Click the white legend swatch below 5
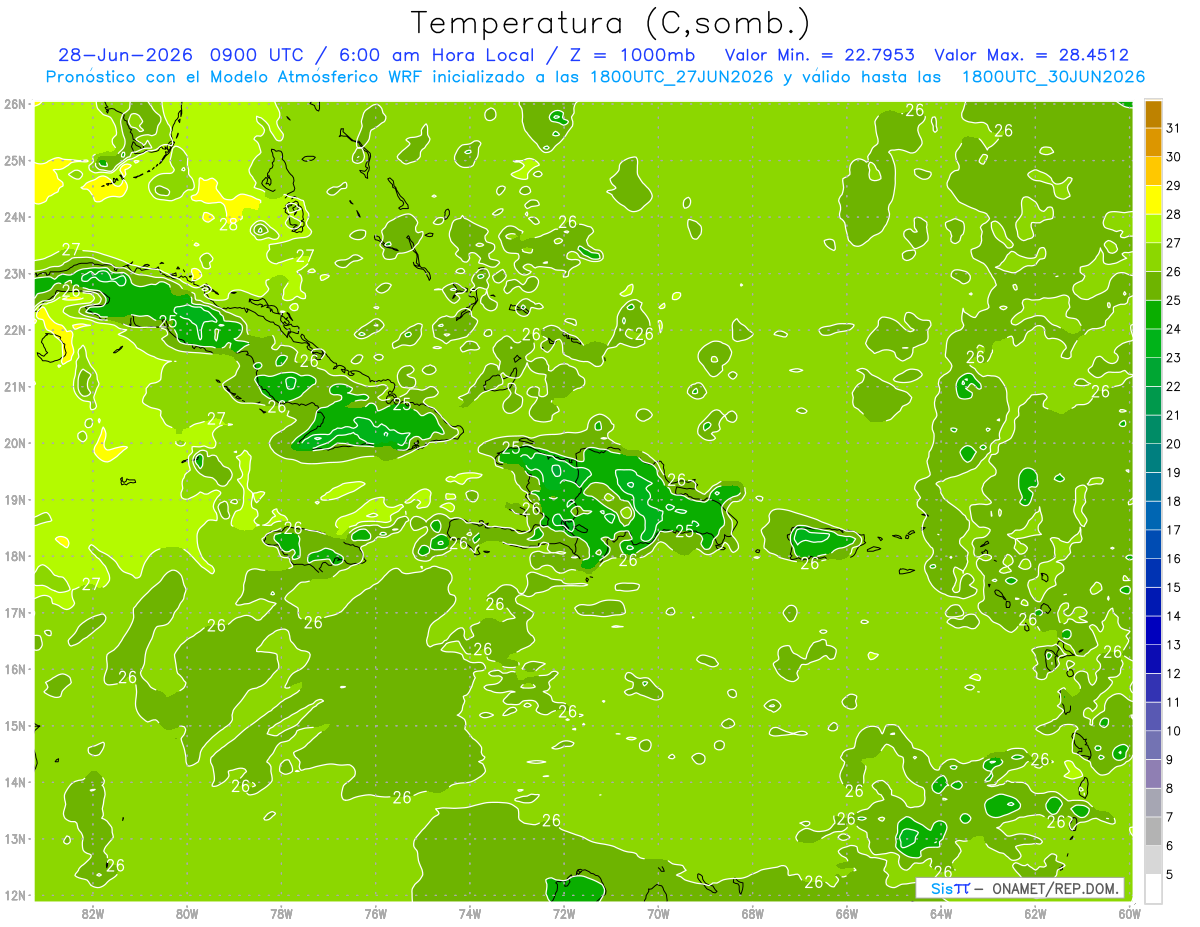The width and height of the screenshot is (1200, 927). (x=1153, y=888)
